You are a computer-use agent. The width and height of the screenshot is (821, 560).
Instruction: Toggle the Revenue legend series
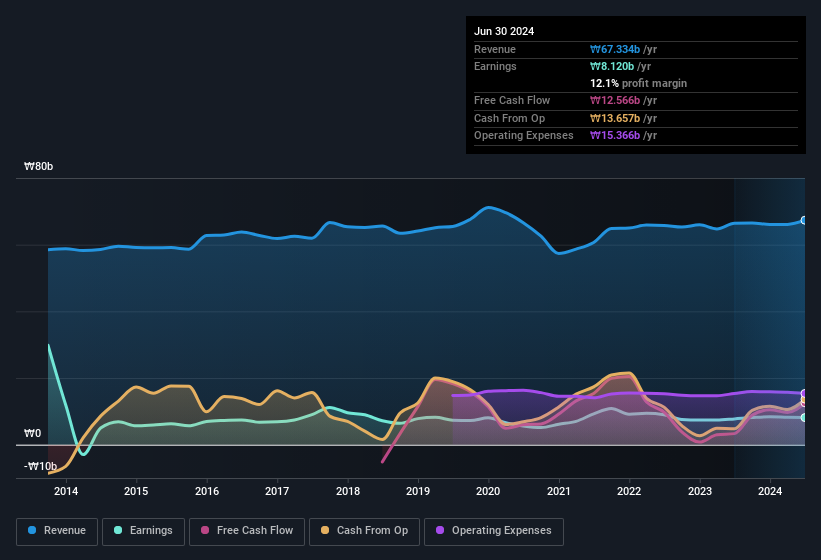click(57, 531)
